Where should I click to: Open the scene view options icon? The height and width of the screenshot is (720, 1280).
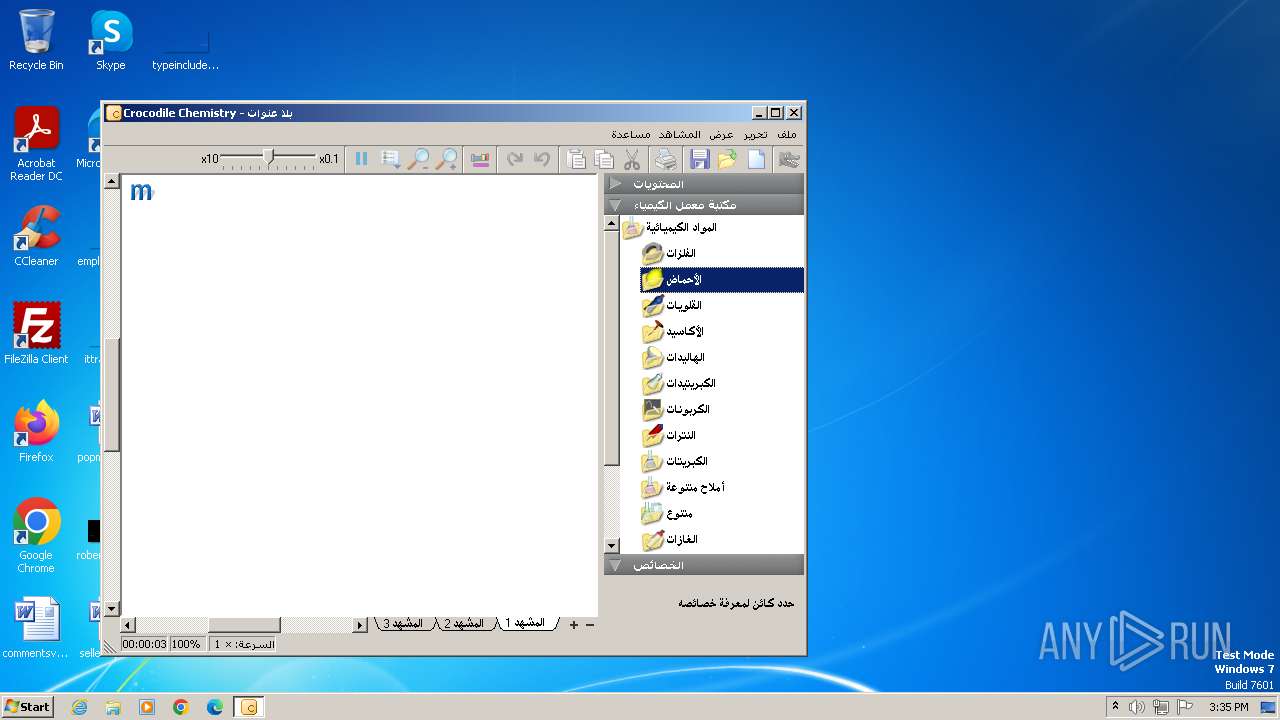[391, 159]
